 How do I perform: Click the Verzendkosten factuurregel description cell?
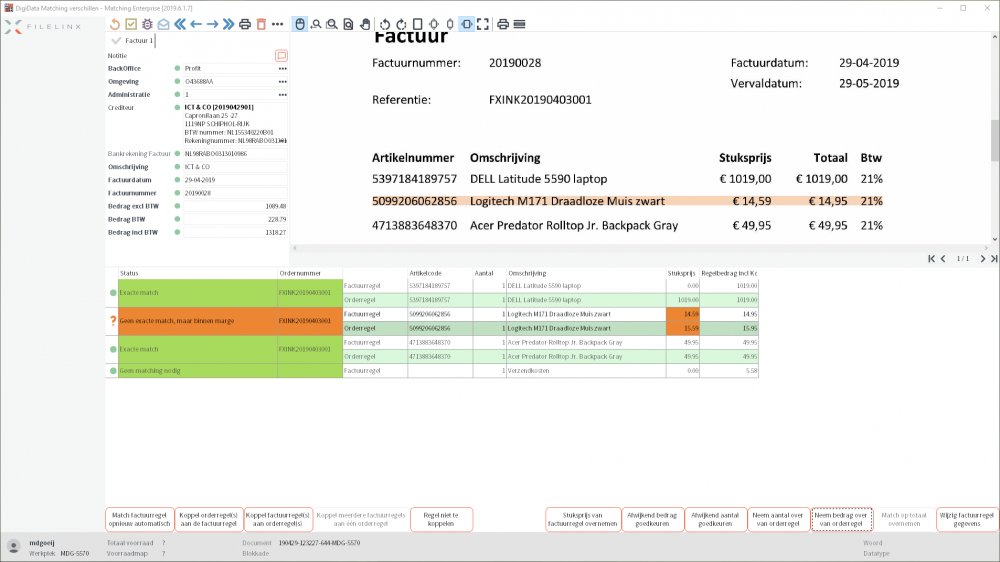click(x=586, y=371)
